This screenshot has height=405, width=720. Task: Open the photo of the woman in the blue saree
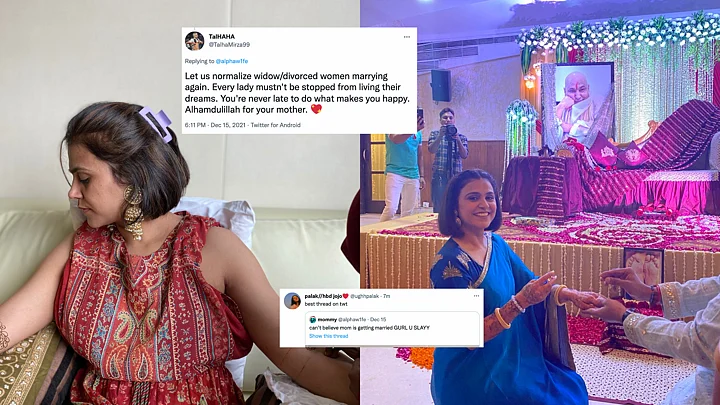tap(540, 202)
